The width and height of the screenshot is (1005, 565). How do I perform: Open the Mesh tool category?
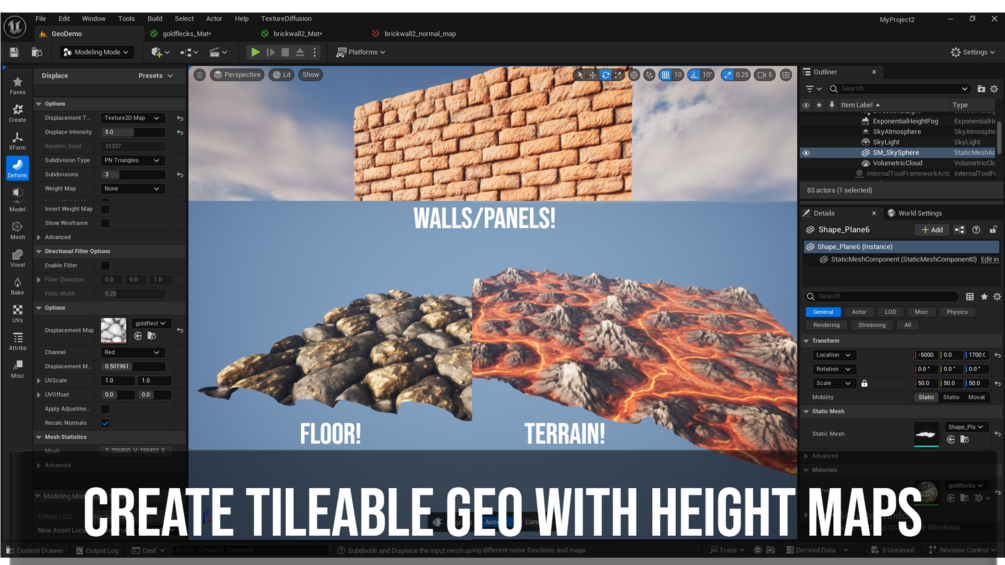click(x=17, y=231)
